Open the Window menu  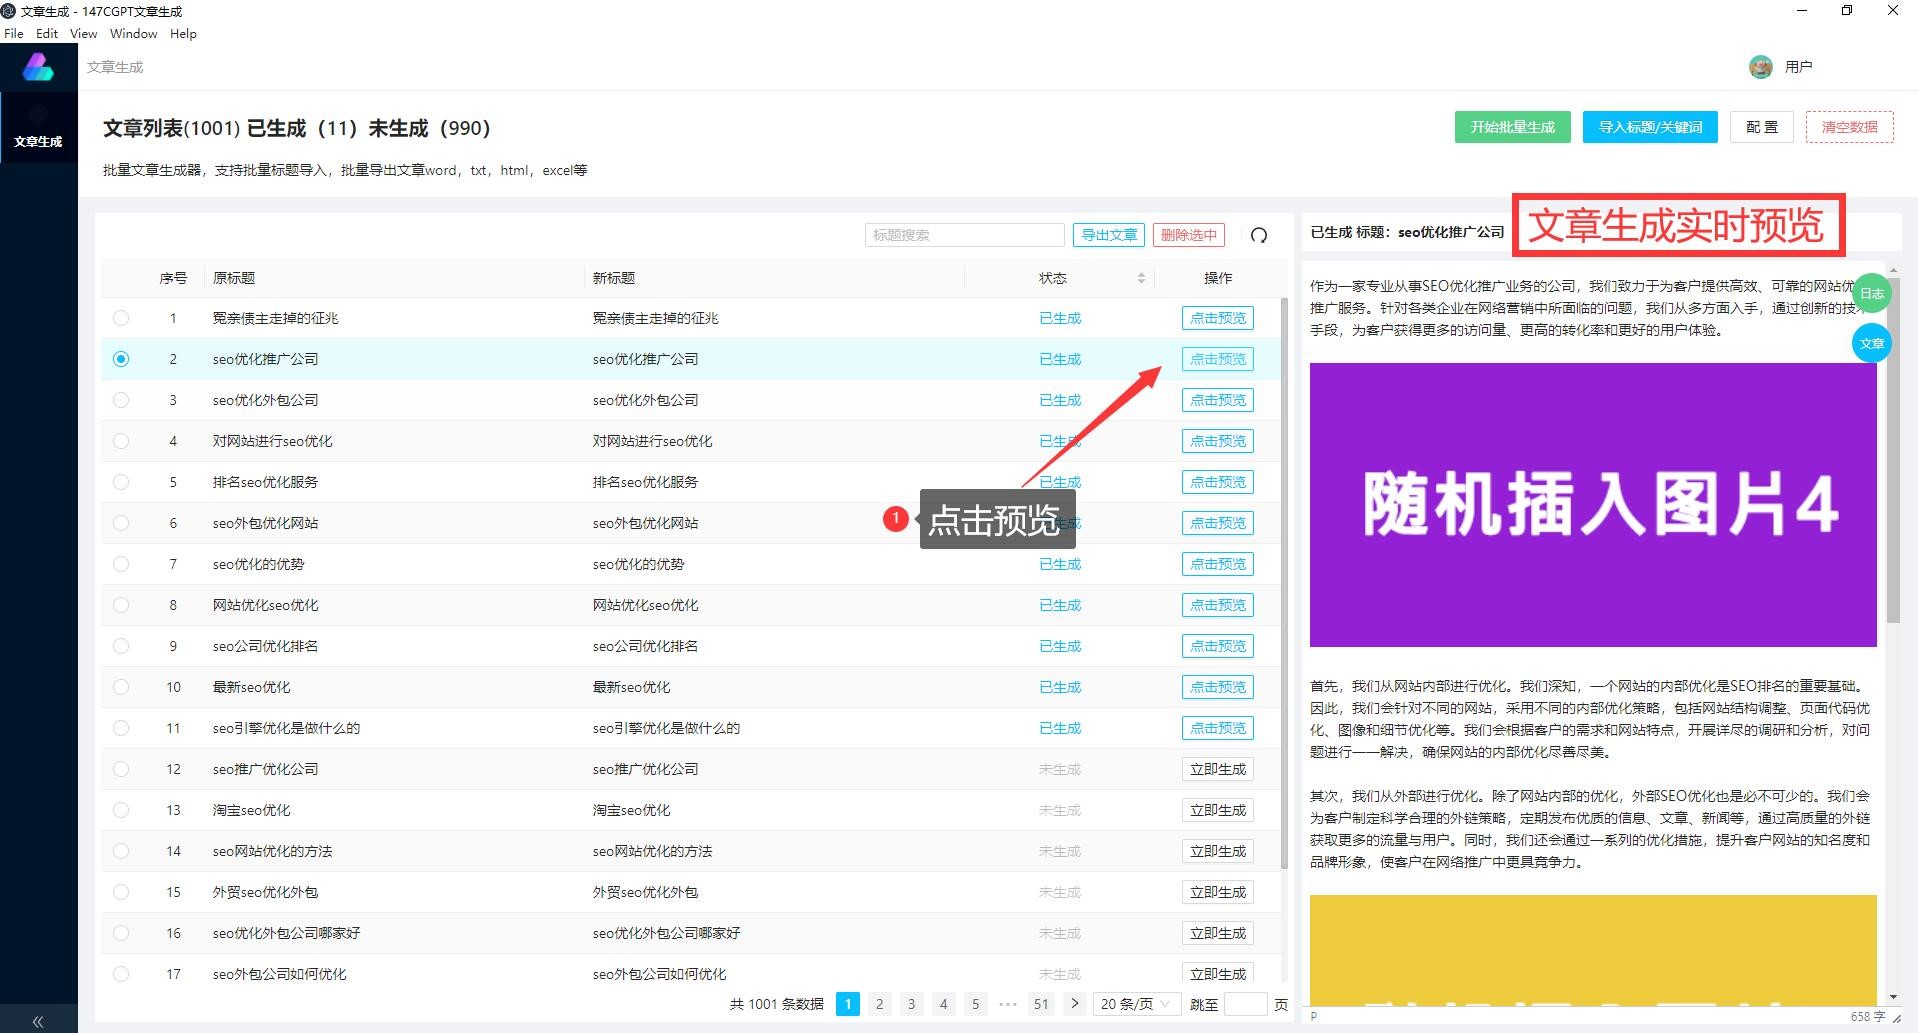tap(133, 33)
